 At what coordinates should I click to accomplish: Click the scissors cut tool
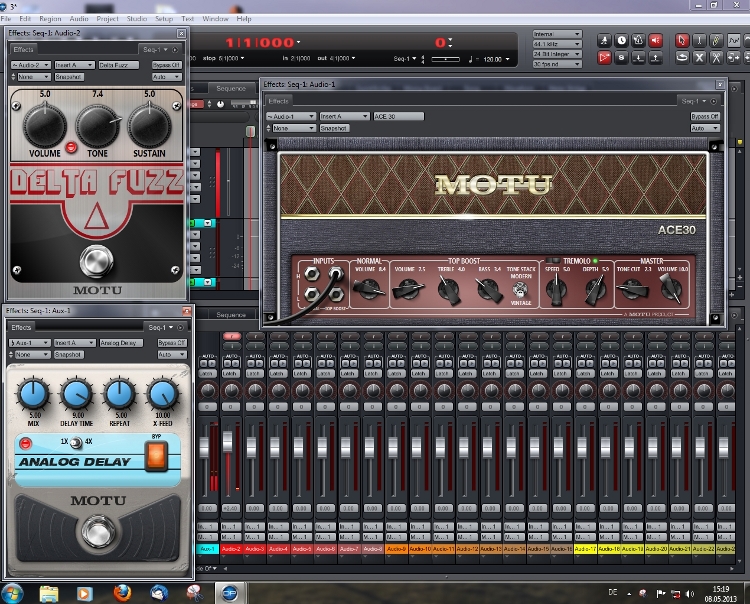point(716,58)
